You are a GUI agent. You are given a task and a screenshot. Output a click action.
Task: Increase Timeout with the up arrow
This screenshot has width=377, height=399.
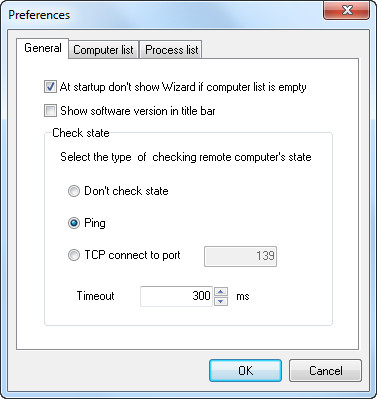(221, 292)
